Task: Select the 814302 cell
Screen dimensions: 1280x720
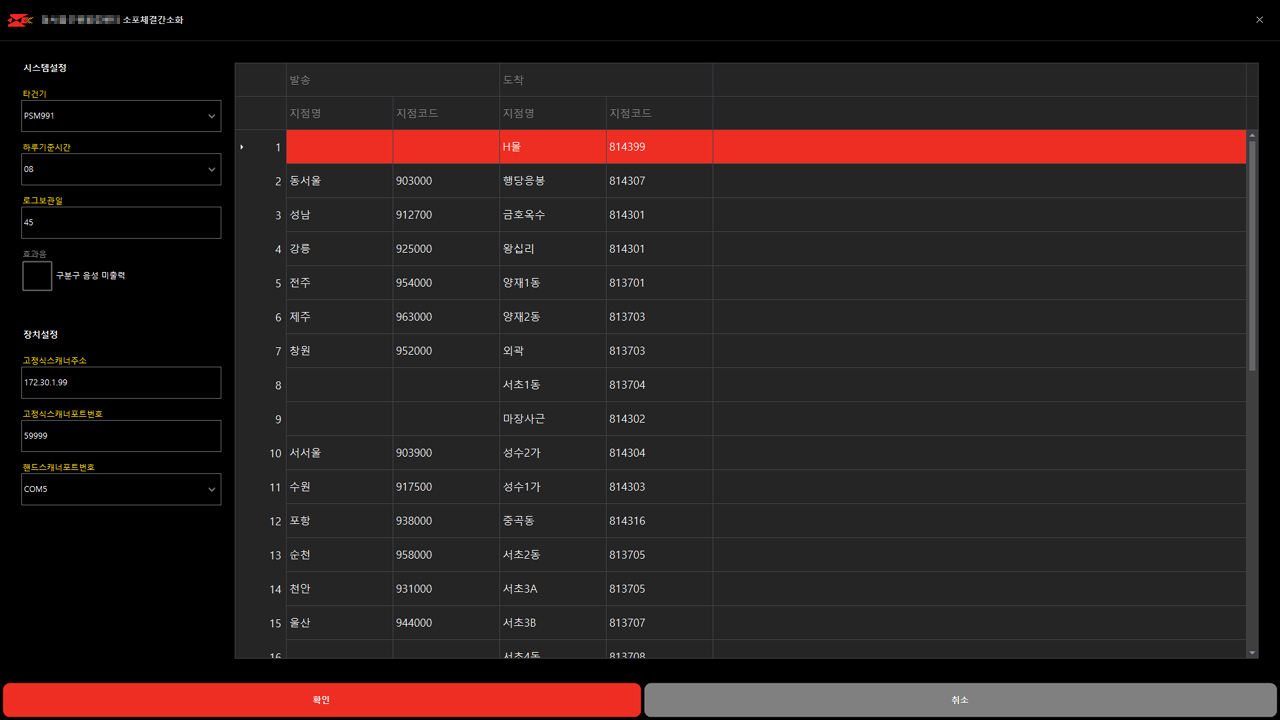Action: [659, 419]
